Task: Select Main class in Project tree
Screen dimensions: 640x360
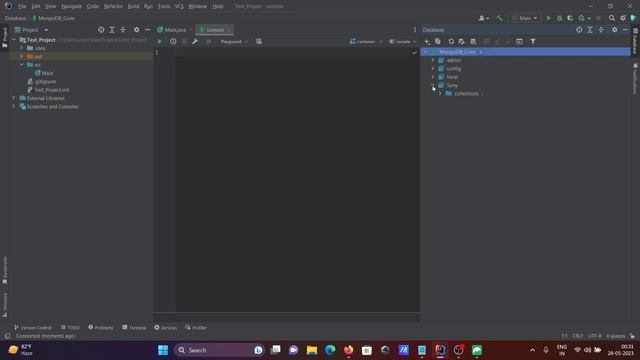Action: [47, 73]
